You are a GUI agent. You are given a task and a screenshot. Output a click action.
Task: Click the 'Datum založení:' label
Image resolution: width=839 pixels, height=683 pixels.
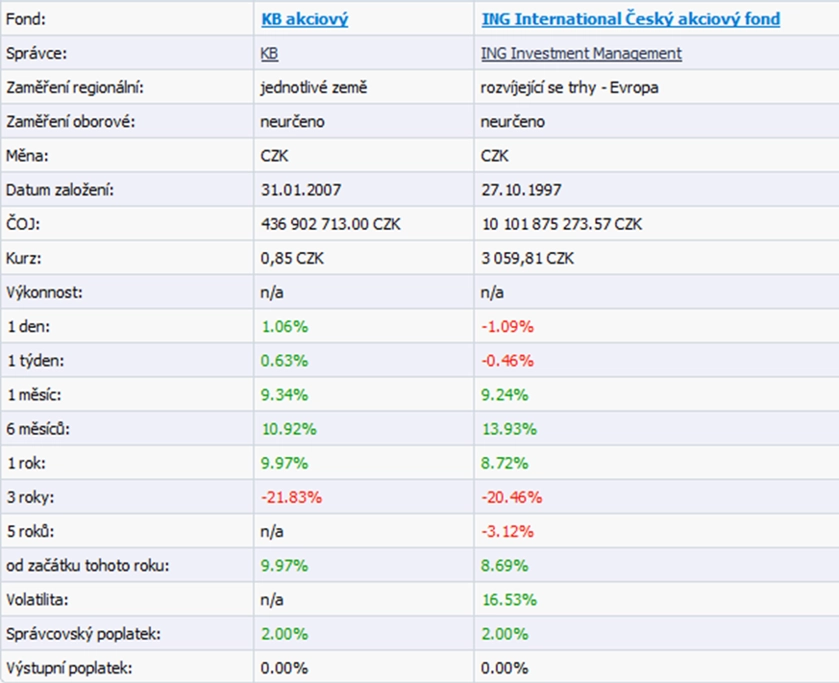pos(60,190)
